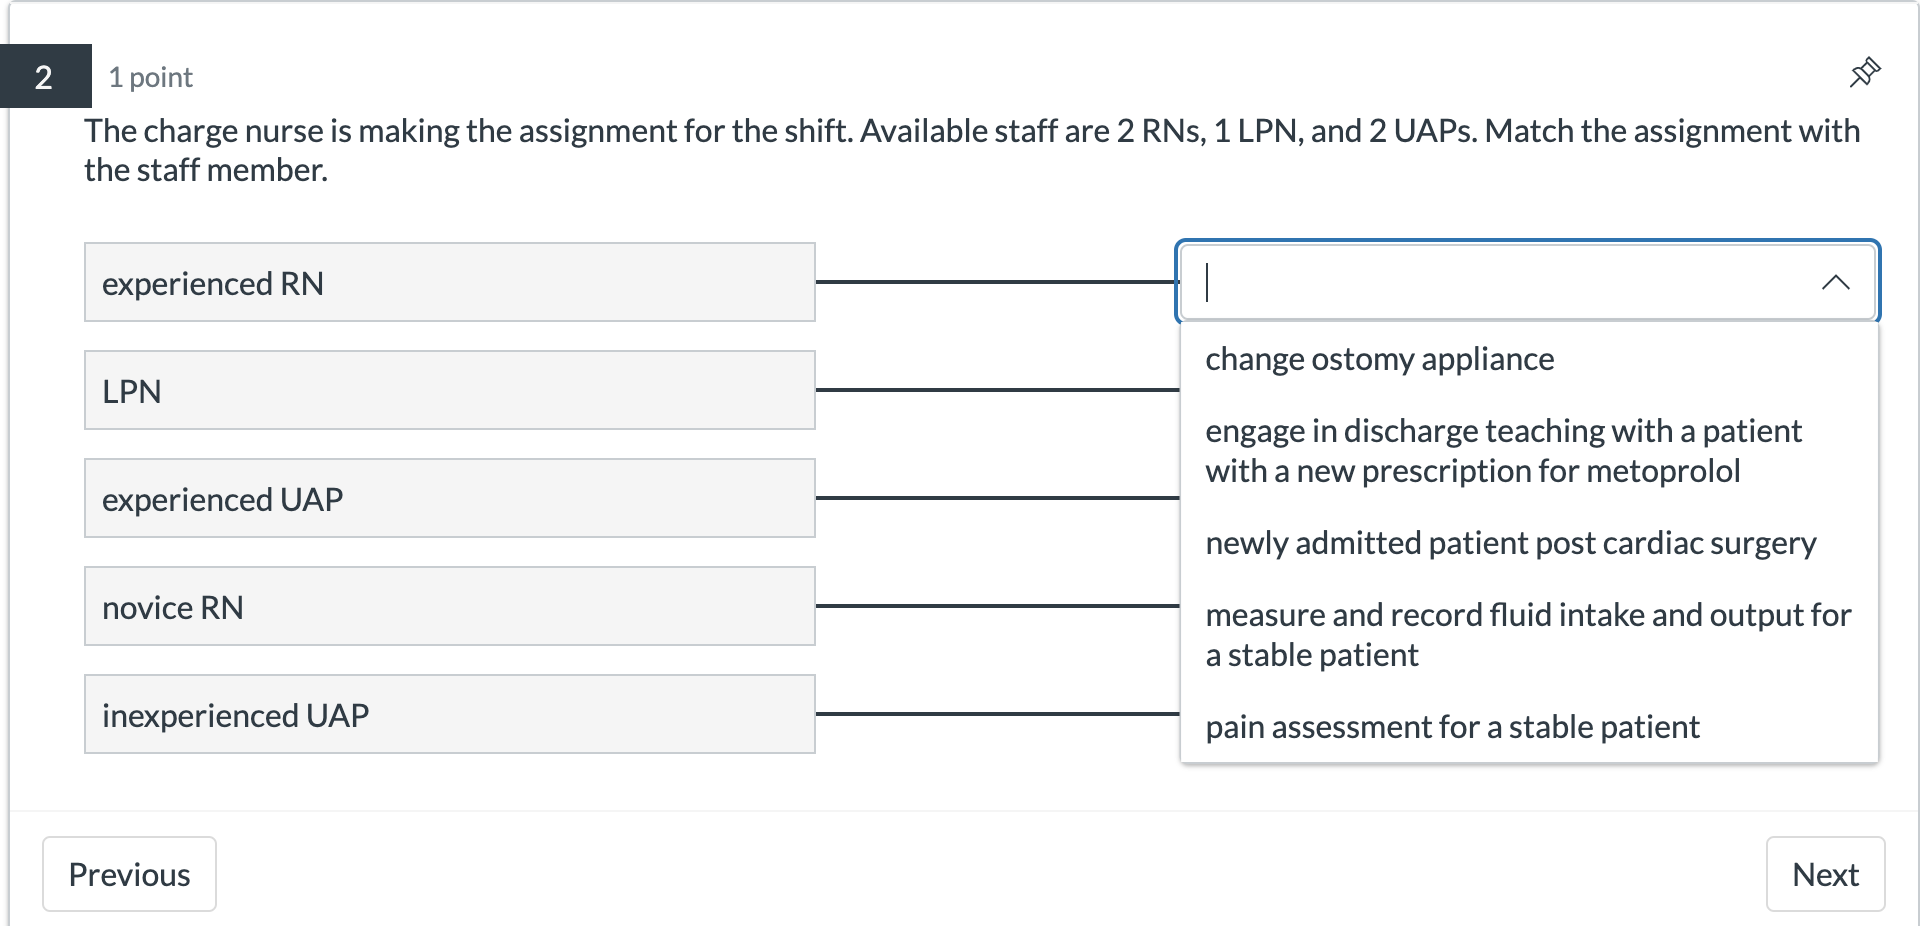This screenshot has height=926, width=1920.
Task: Click the "novice RN" match box
Action: tap(449, 606)
